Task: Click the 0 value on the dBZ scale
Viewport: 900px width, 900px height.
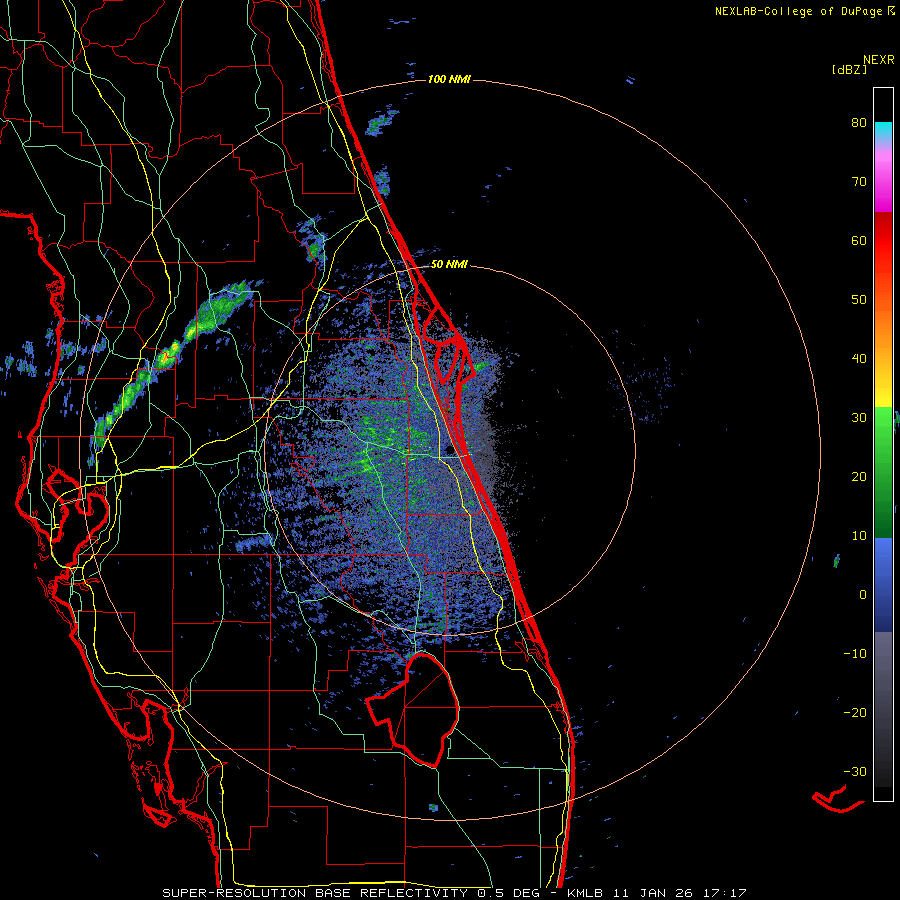Action: [863, 595]
